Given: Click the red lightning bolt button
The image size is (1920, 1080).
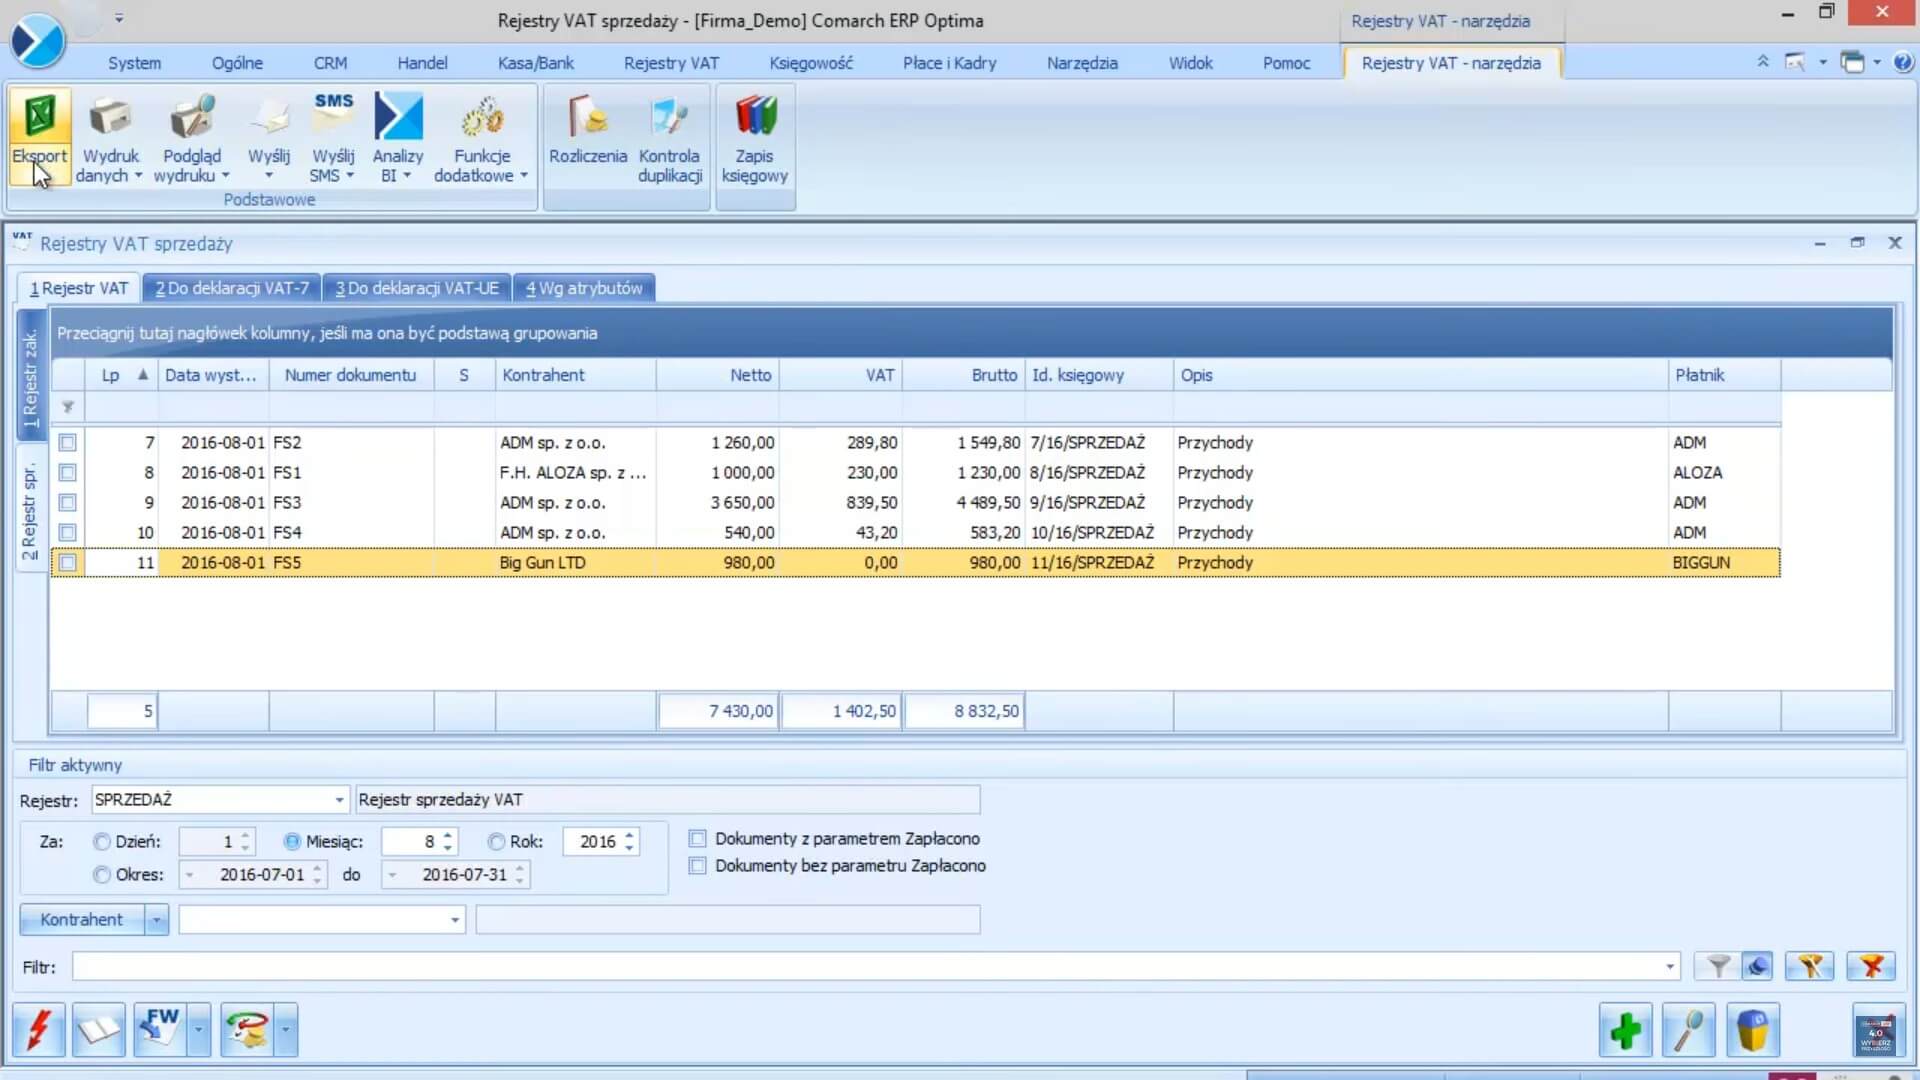Looking at the screenshot, I should (39, 1029).
